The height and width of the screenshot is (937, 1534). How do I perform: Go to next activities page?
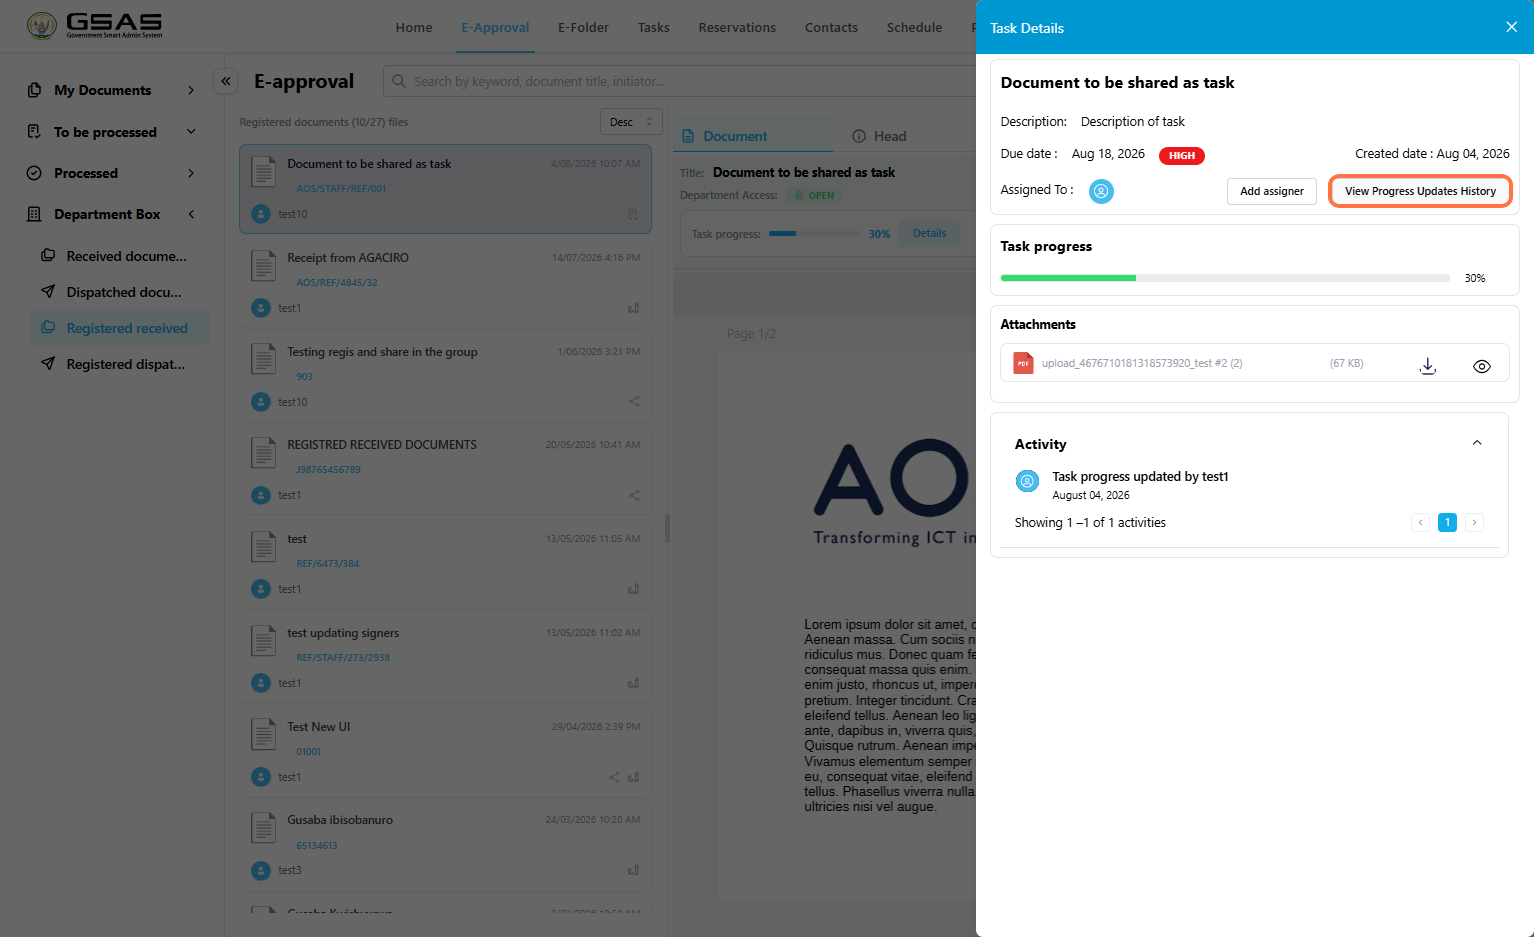pos(1474,522)
